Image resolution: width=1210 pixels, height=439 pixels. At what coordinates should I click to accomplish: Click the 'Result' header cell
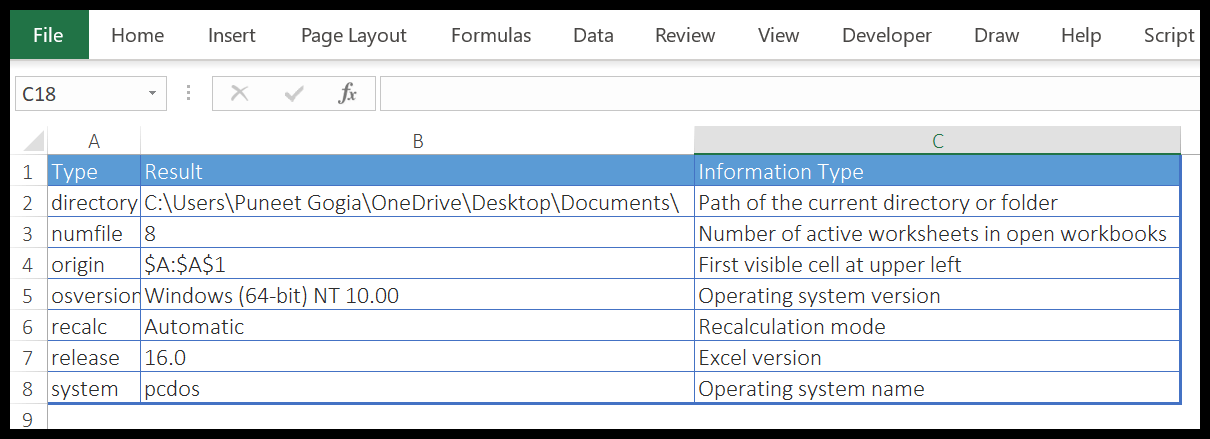(418, 171)
